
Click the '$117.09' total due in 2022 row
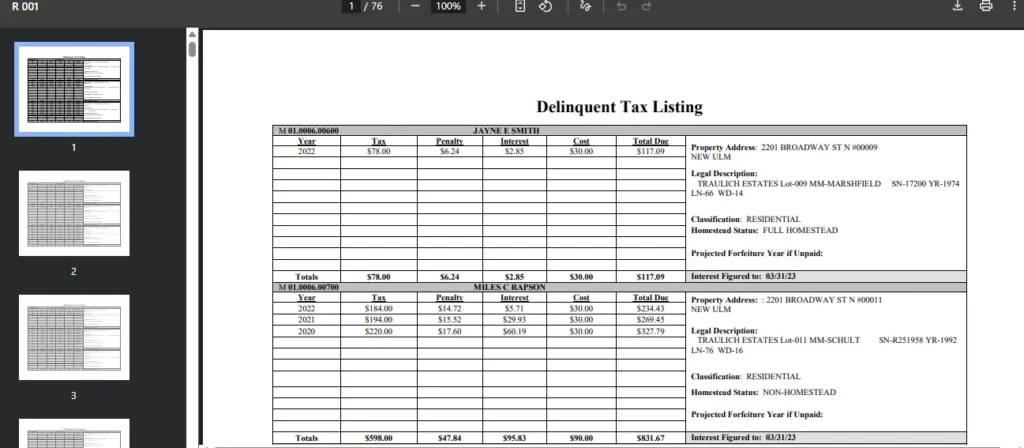coord(650,152)
